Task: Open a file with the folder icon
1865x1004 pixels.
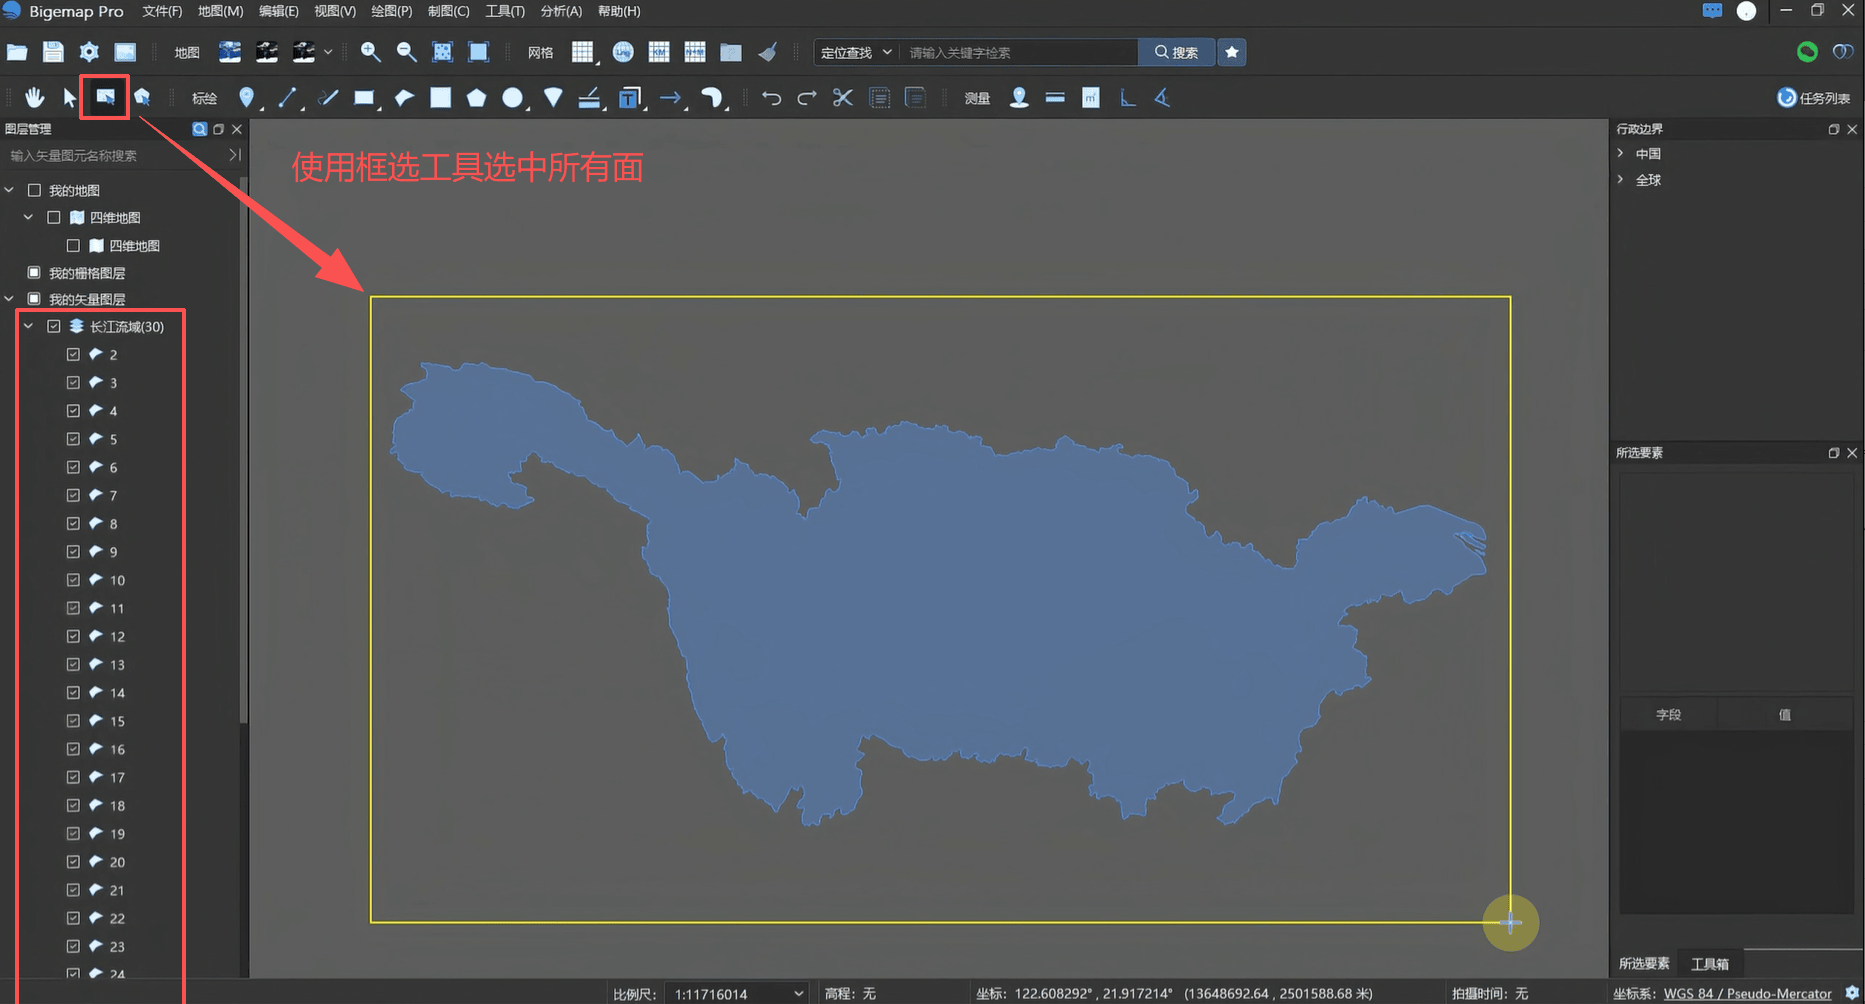Action: pyautogui.click(x=17, y=52)
